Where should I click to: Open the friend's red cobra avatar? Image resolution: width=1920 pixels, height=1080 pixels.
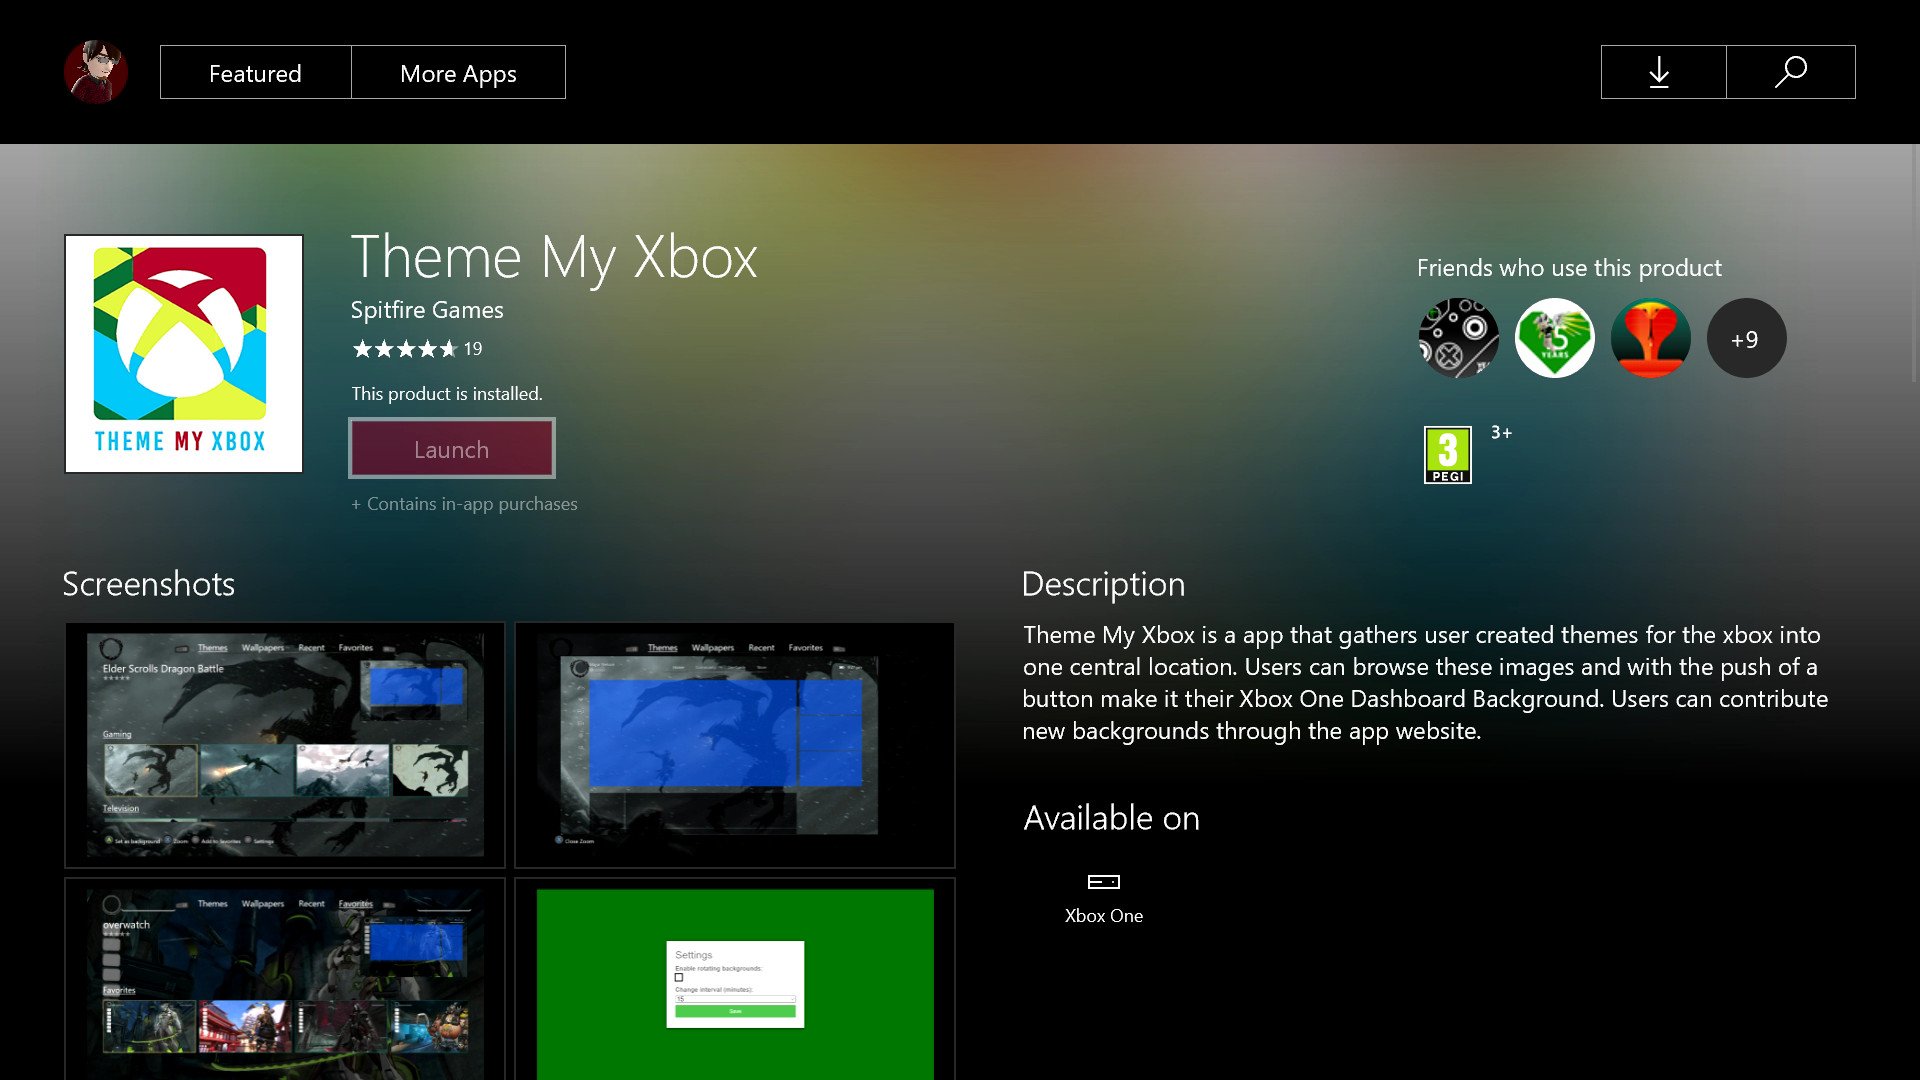(1650, 338)
